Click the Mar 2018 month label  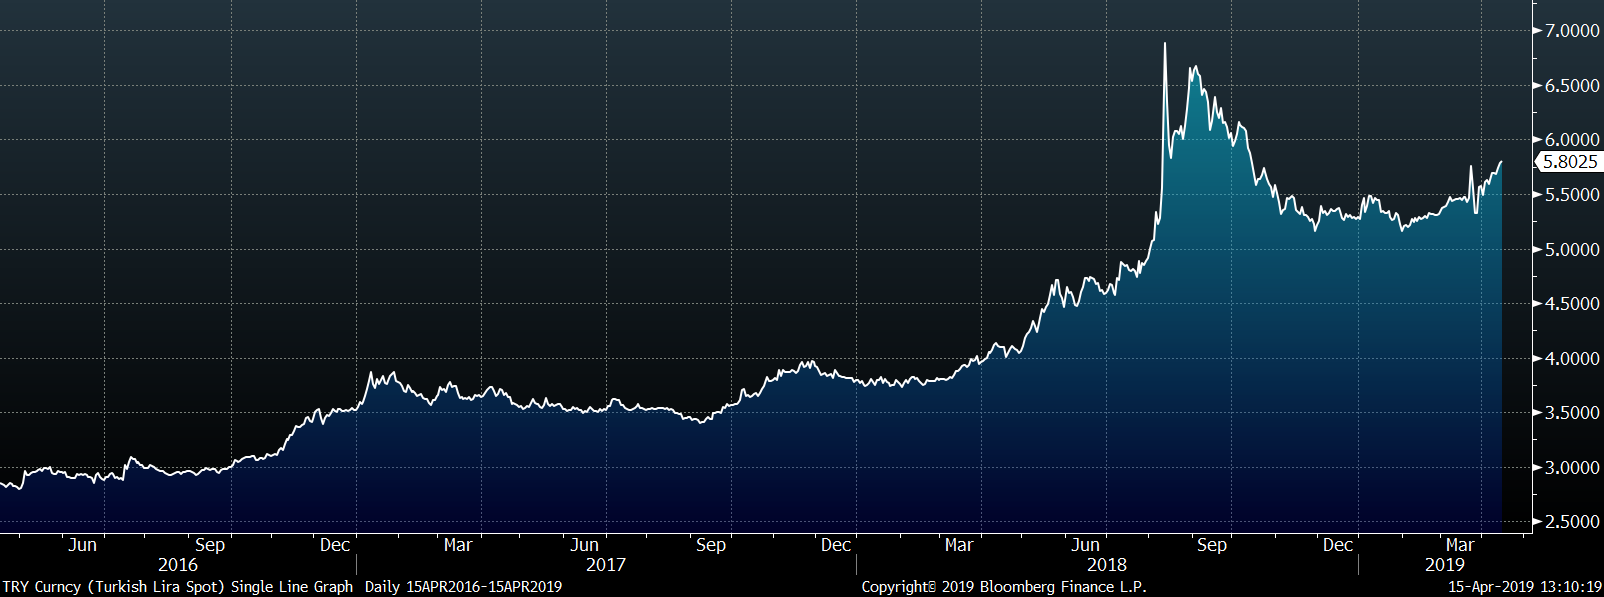pyautogui.click(x=958, y=545)
